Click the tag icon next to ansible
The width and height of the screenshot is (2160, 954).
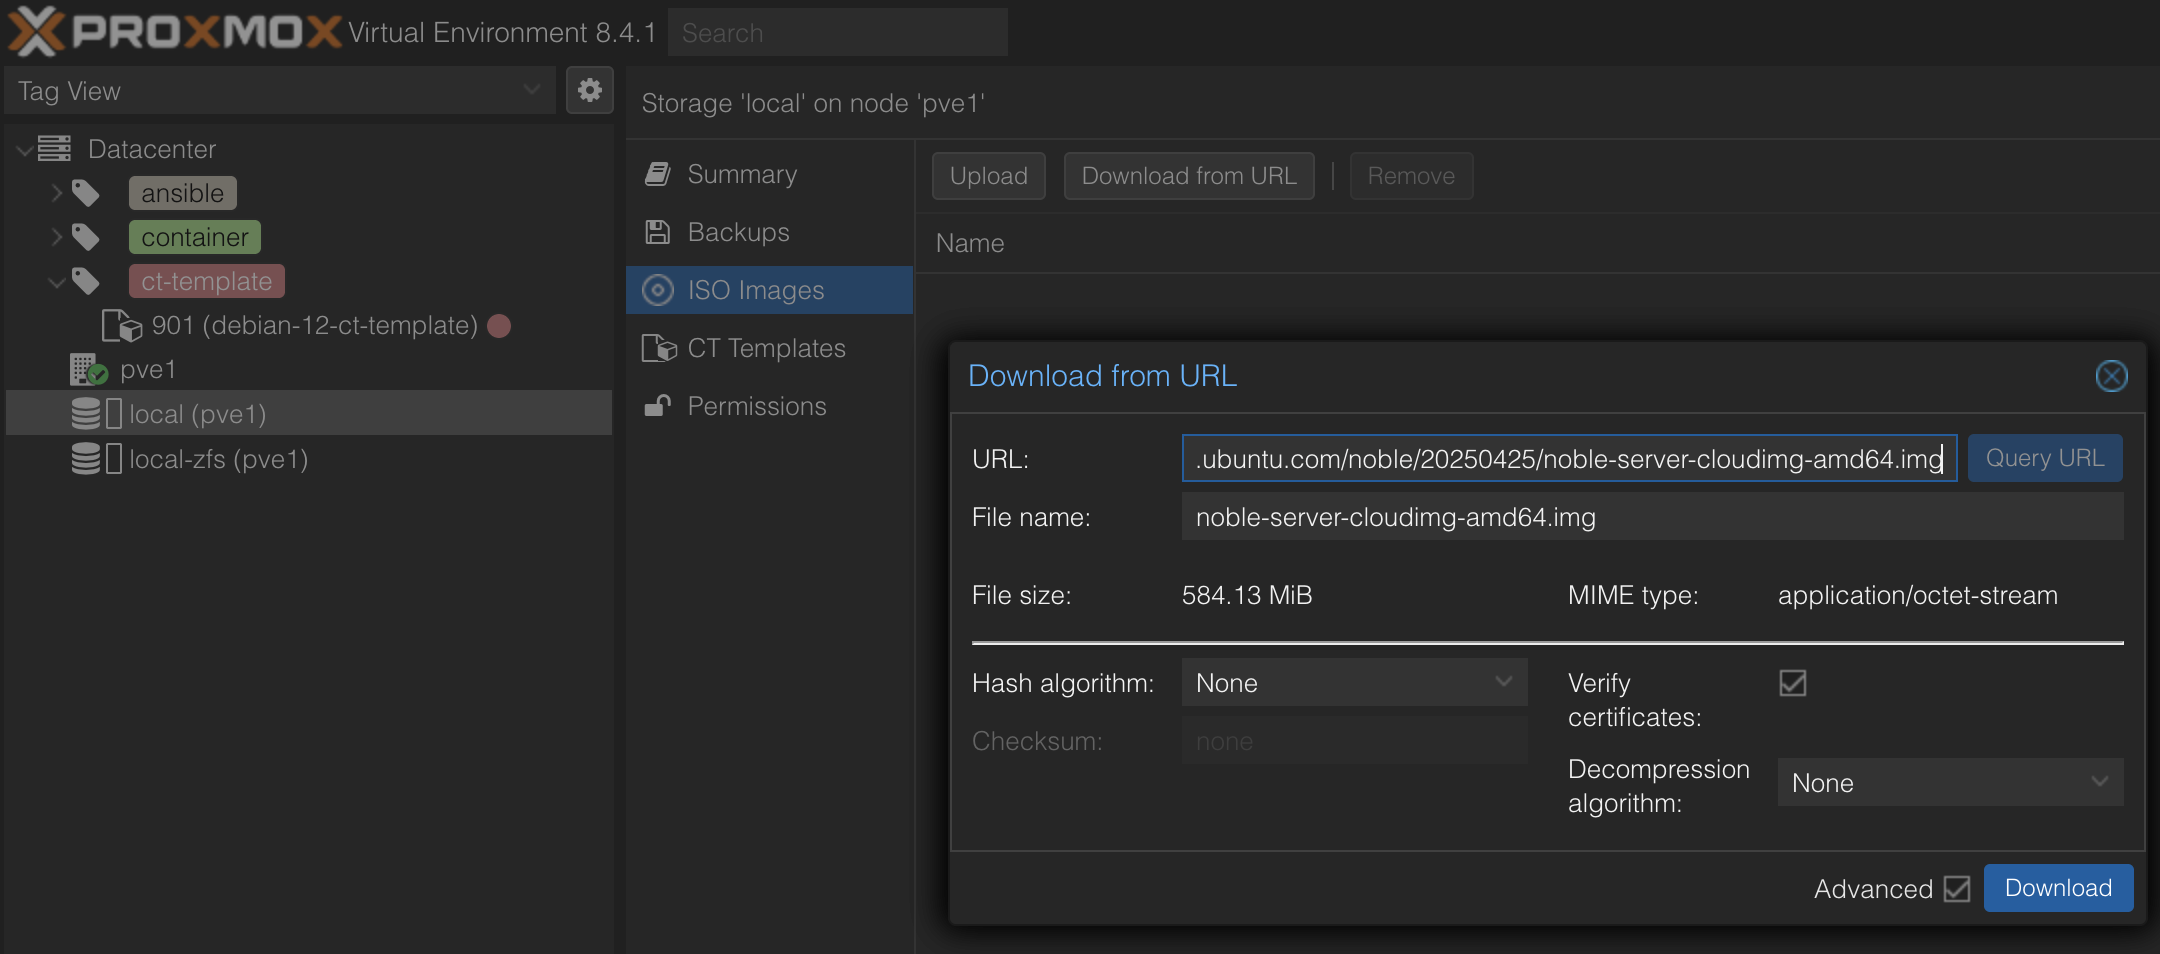coord(86,193)
